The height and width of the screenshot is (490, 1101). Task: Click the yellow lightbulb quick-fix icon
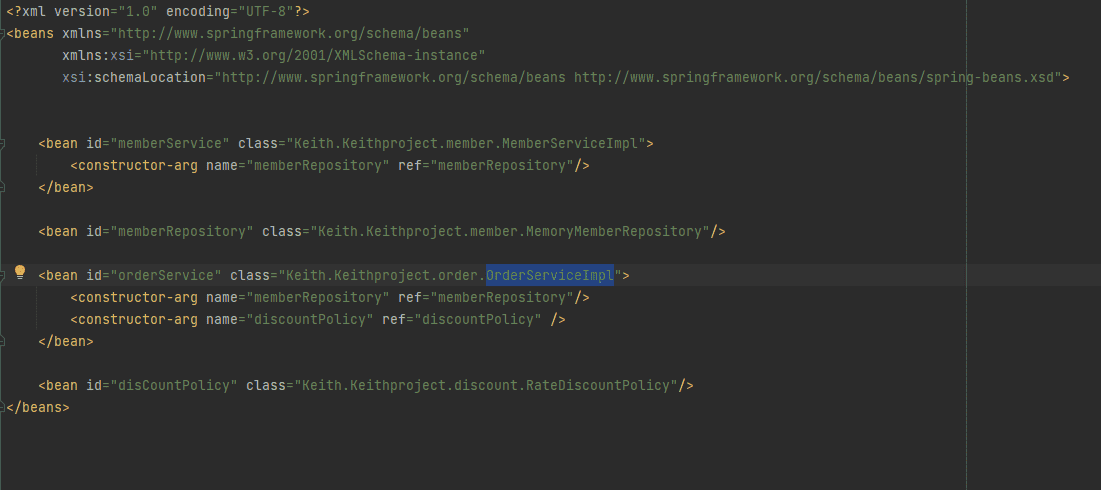tap(20, 272)
